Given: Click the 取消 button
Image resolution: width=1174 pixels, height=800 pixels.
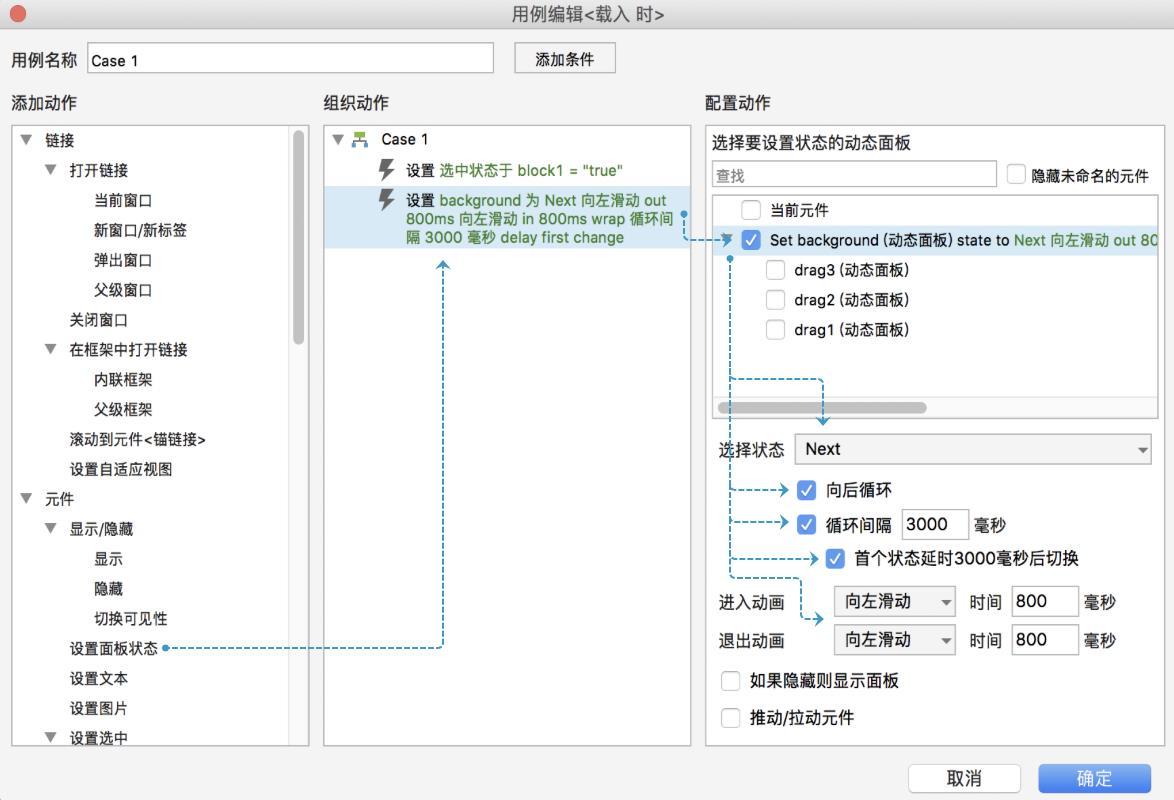Looking at the screenshot, I should pyautogui.click(x=964, y=778).
